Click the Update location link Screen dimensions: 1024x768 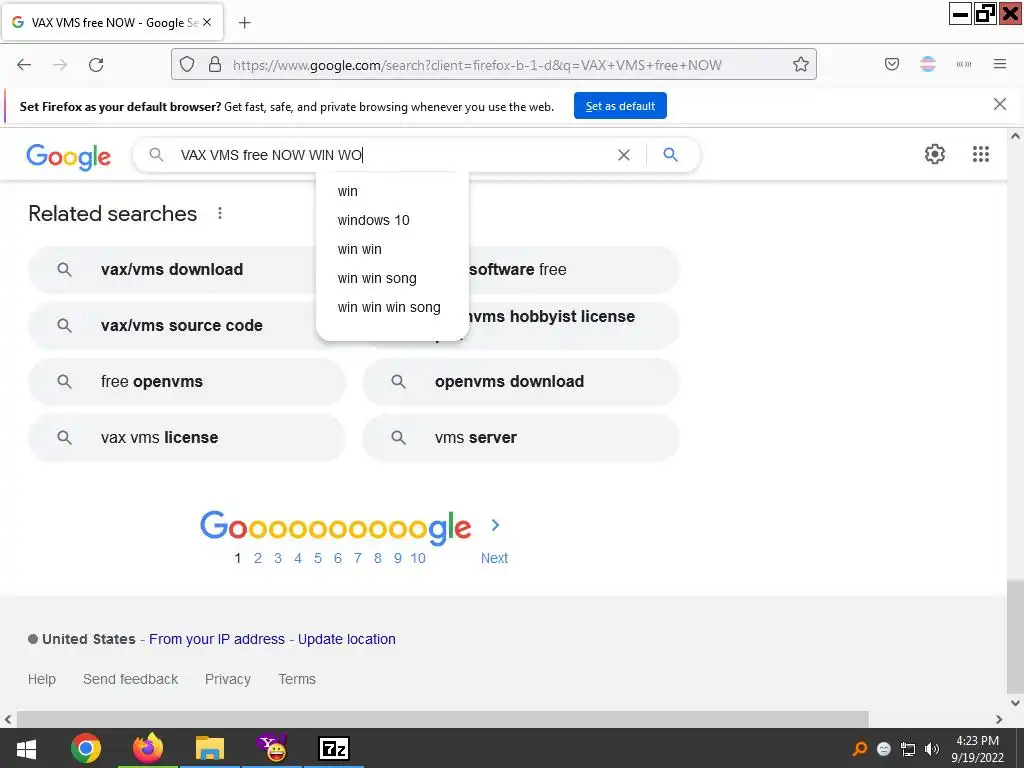coord(347,639)
